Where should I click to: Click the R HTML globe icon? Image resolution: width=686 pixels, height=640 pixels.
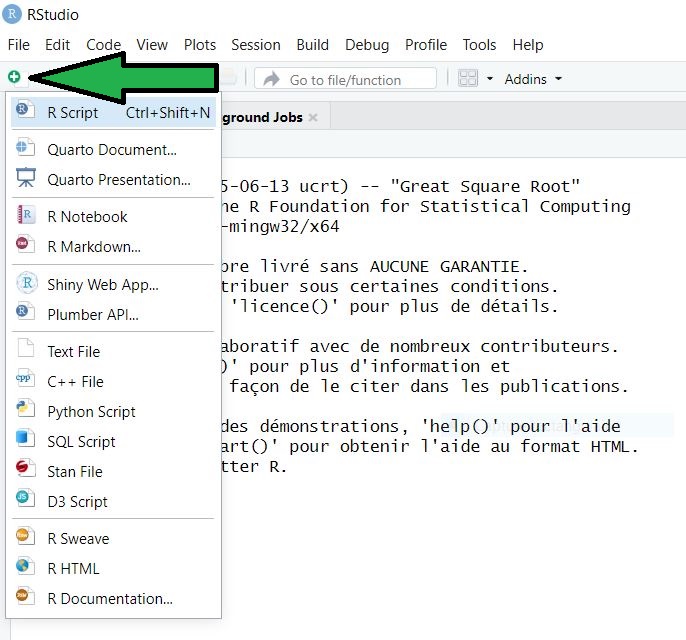tap(25, 565)
